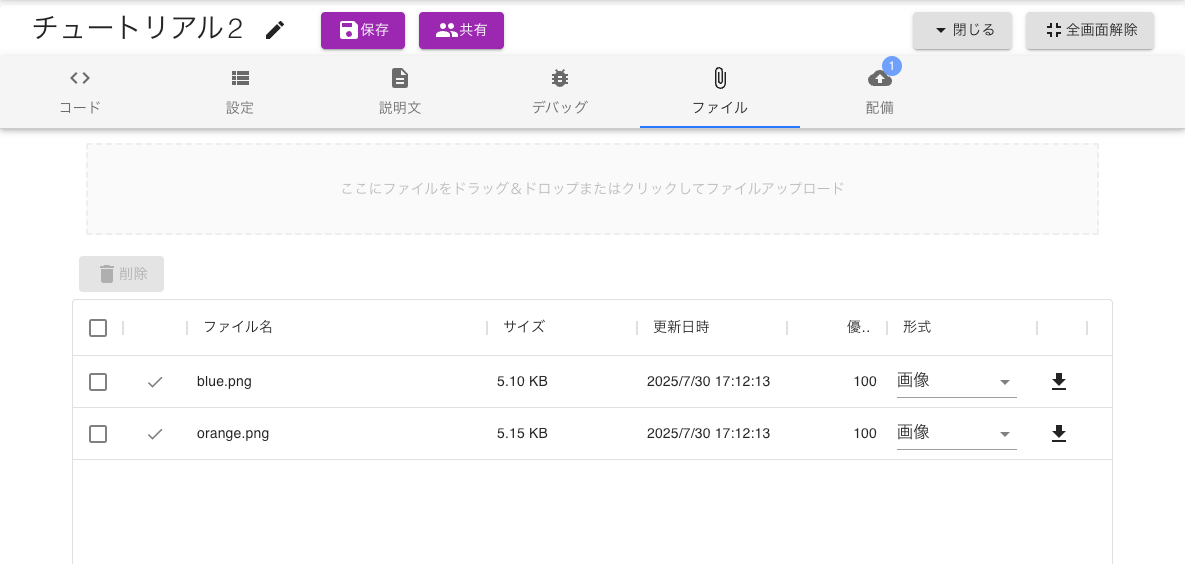Image resolution: width=1185 pixels, height=564 pixels.
Task: Click the pencil icon to edit title
Action: tap(275, 30)
